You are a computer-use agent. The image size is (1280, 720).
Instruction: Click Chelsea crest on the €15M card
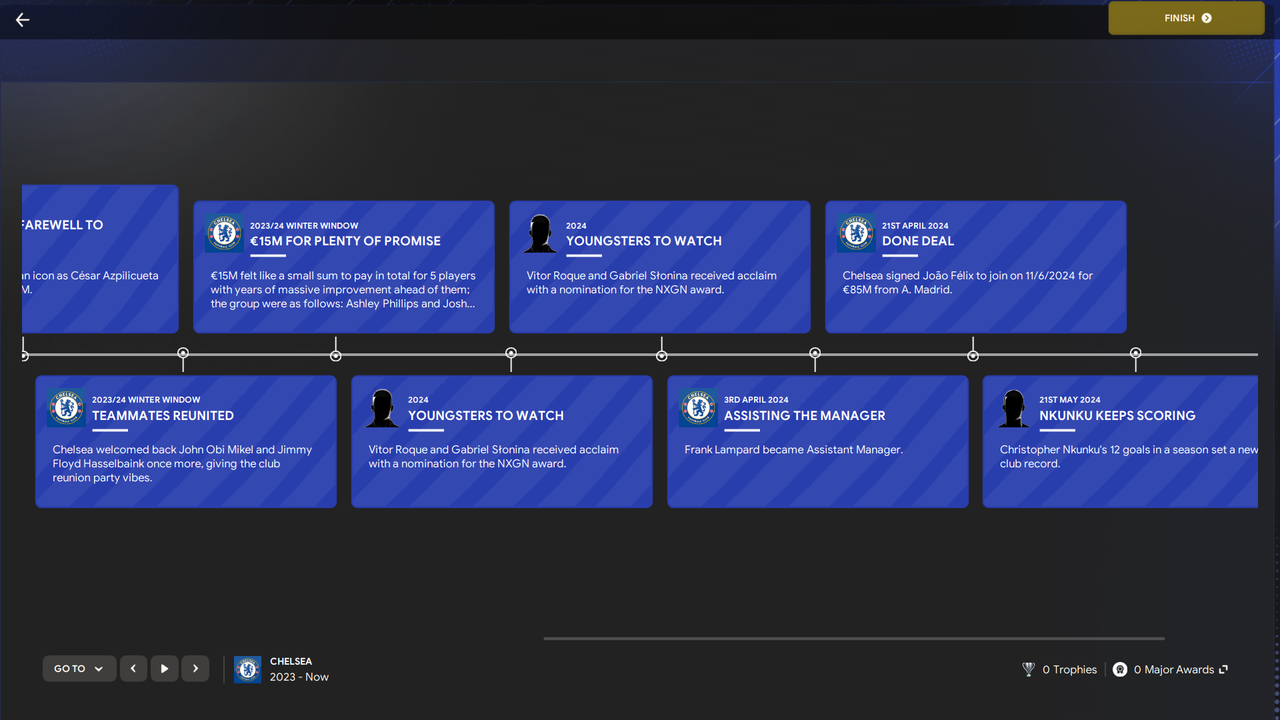click(x=225, y=234)
